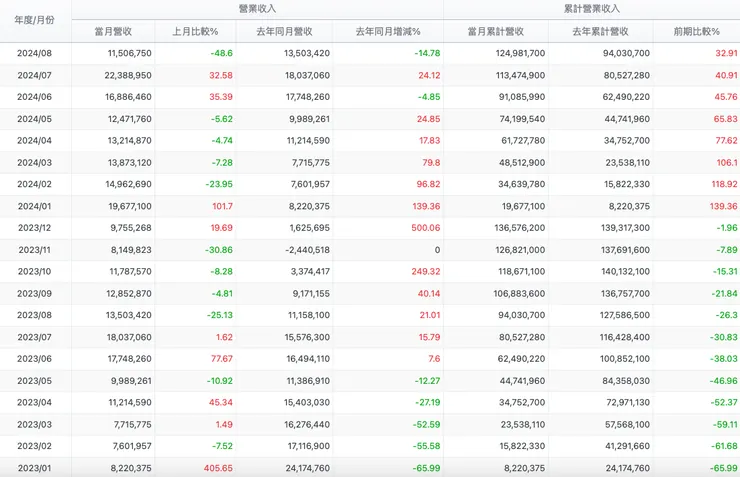This screenshot has width=740, height=477.
Task: Click month-over-month value 405.65
Action: coord(219,469)
